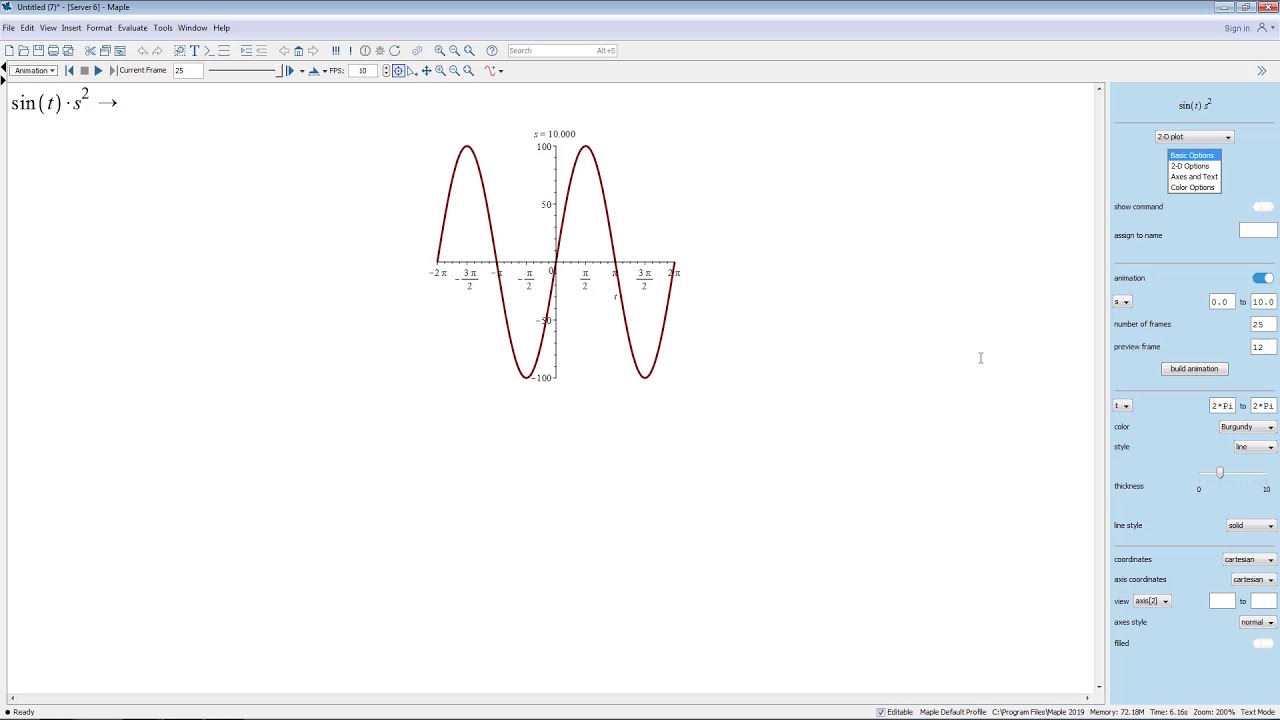Open the axis coordinates dropdown
Viewport: 1280px width, 720px height.
tap(1253, 580)
